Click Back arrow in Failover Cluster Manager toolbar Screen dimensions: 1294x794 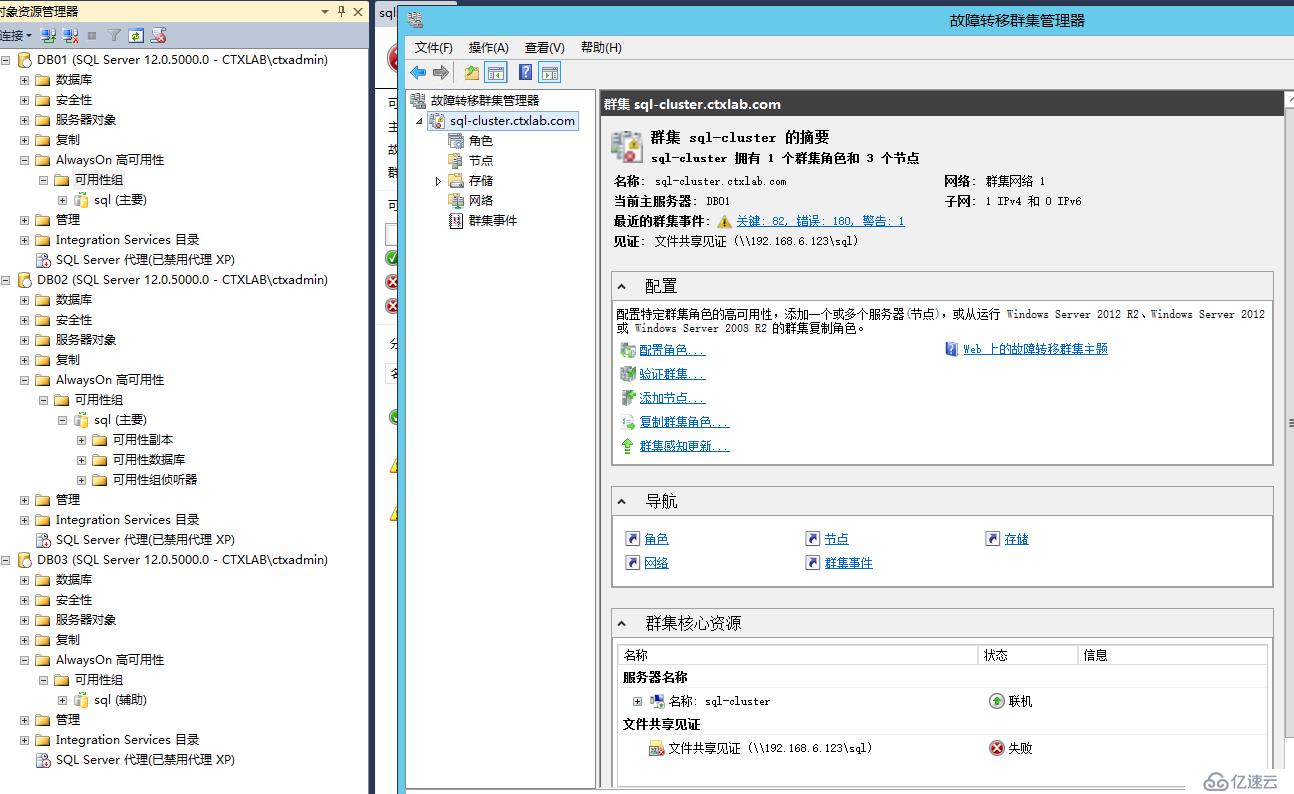[418, 72]
